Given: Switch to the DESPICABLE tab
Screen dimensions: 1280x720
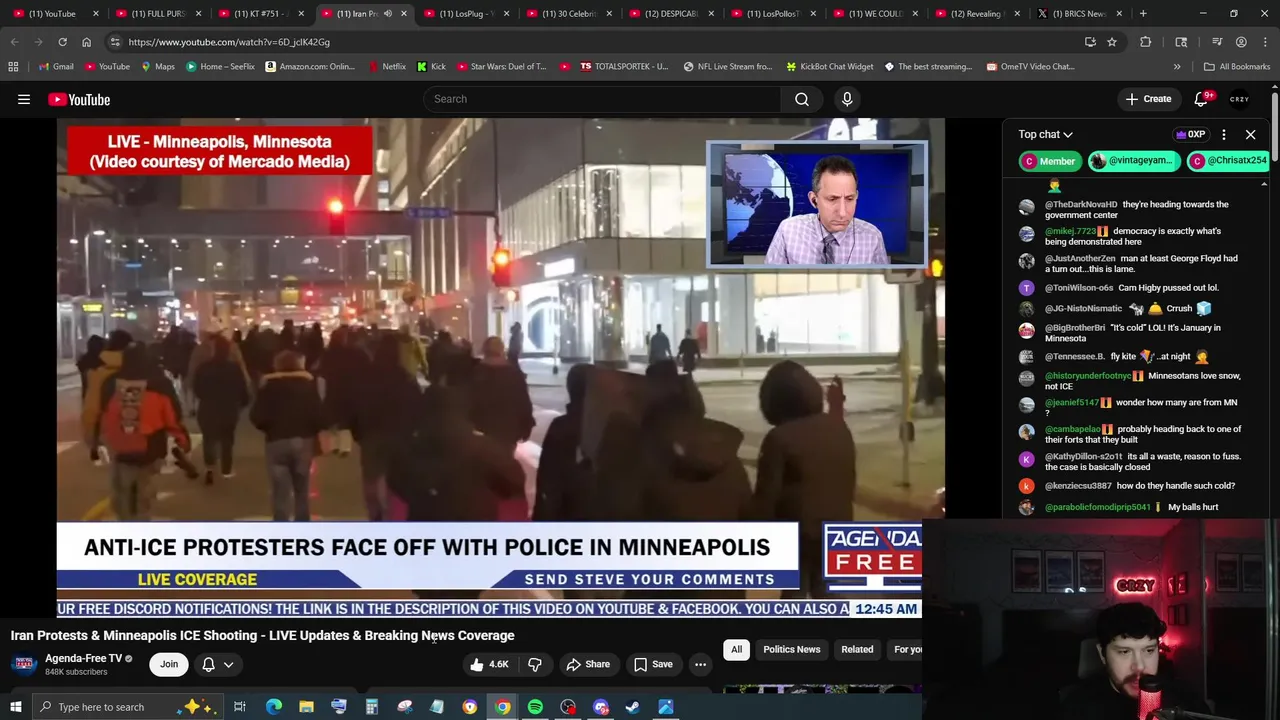Looking at the screenshot, I should point(670,14).
